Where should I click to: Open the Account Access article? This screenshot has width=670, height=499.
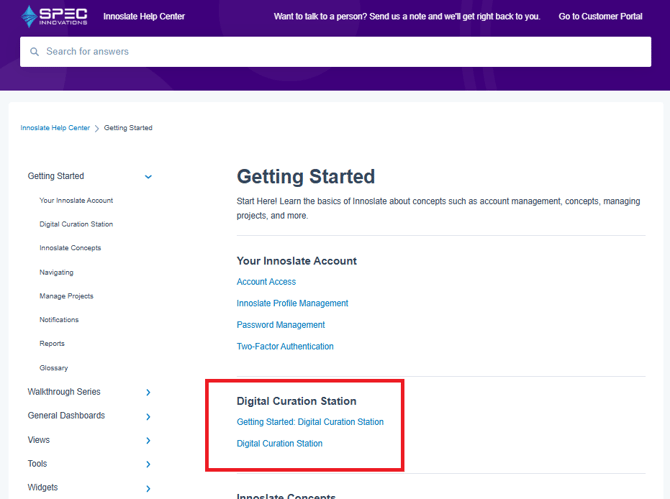point(266,282)
